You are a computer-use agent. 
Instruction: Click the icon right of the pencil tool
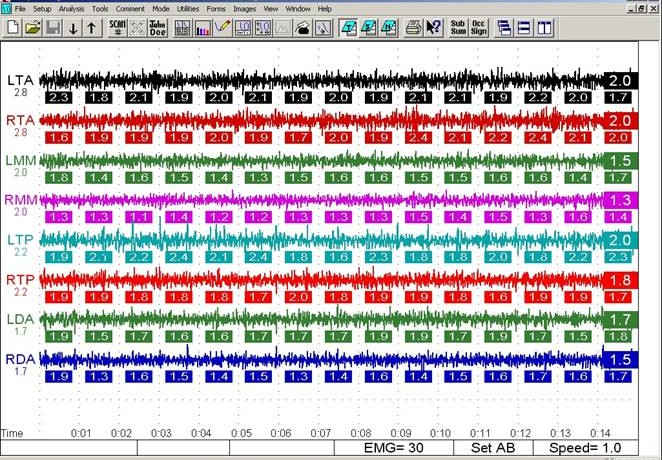coord(243,28)
